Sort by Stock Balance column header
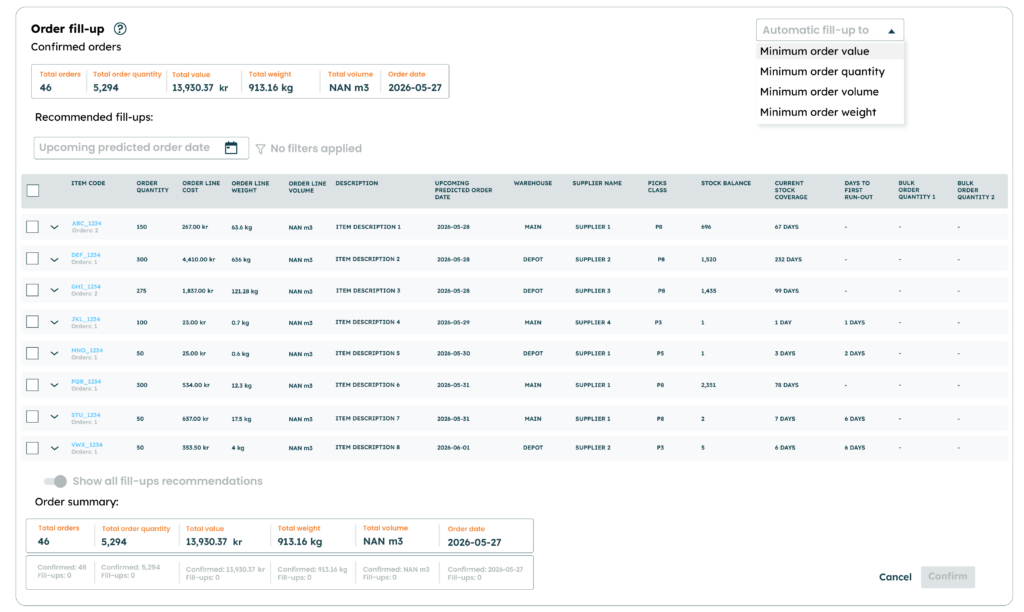 point(726,184)
